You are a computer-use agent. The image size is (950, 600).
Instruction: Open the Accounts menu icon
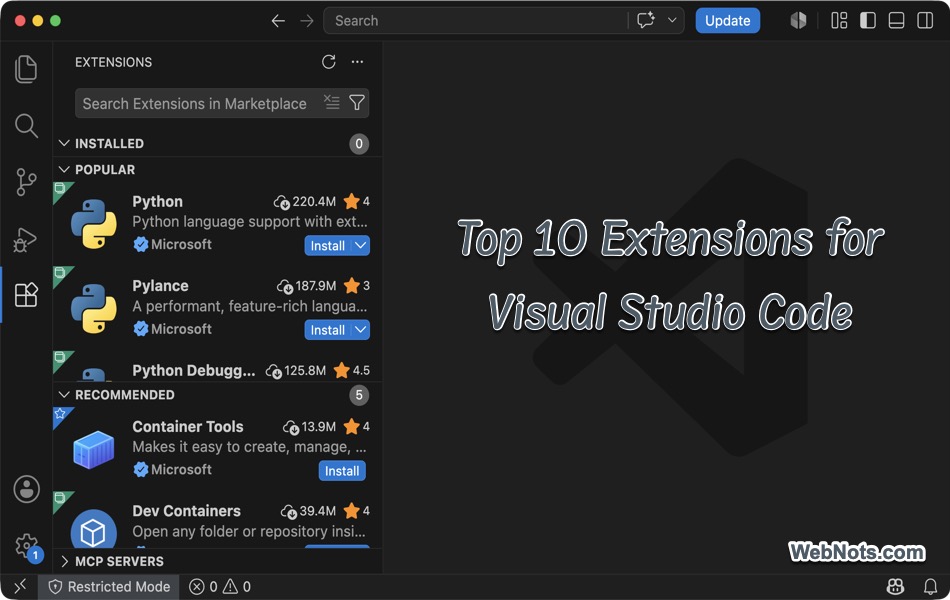click(27, 489)
